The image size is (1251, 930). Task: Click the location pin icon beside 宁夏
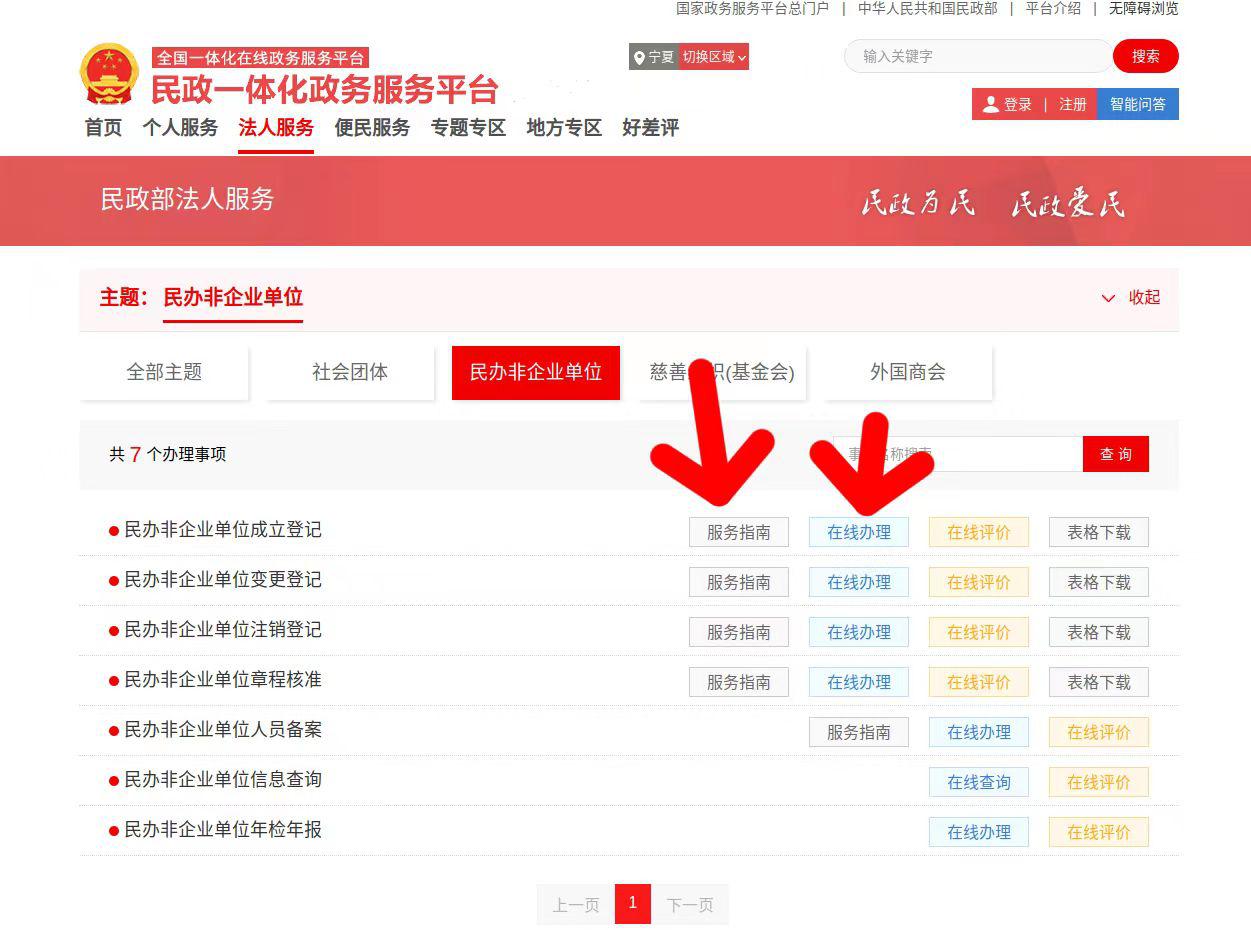(x=639, y=57)
